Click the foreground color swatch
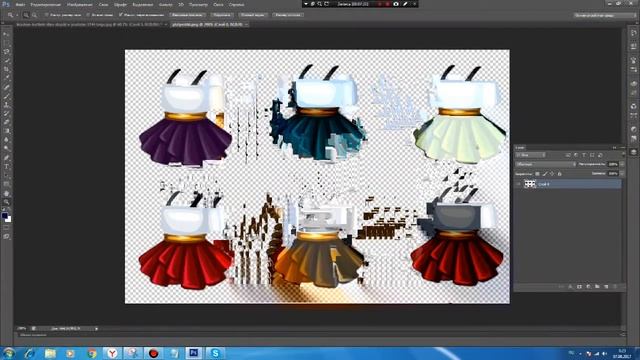Viewport: 640px width, 360px height. click(4, 216)
